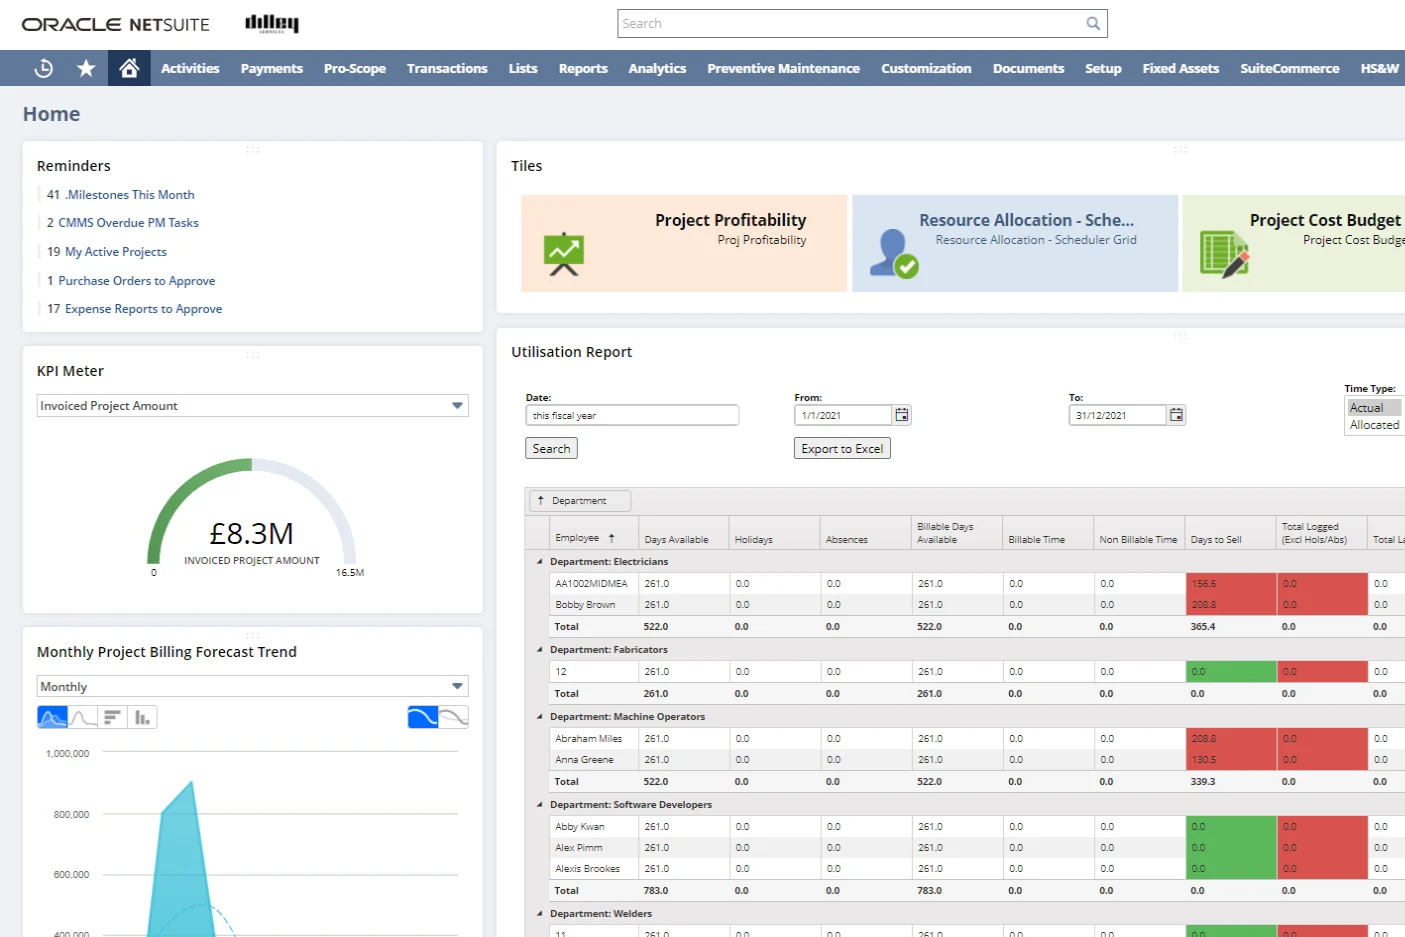Select Allocated time type option
The height and width of the screenshot is (937, 1405).
pyautogui.click(x=1374, y=425)
